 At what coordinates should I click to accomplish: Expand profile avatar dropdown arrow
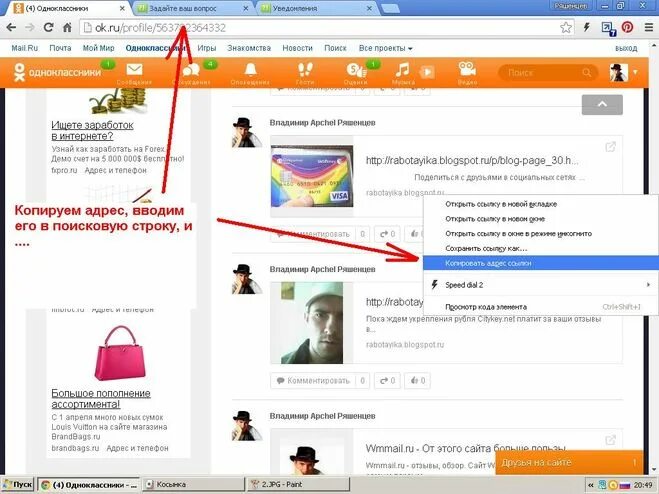[x=635, y=72]
